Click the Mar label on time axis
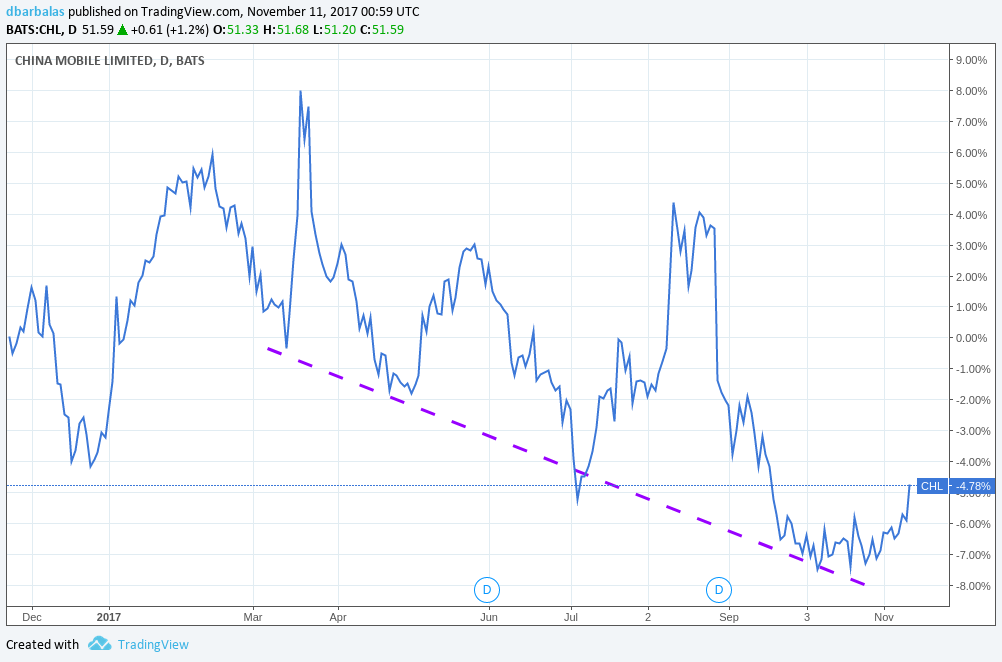 pos(253,617)
